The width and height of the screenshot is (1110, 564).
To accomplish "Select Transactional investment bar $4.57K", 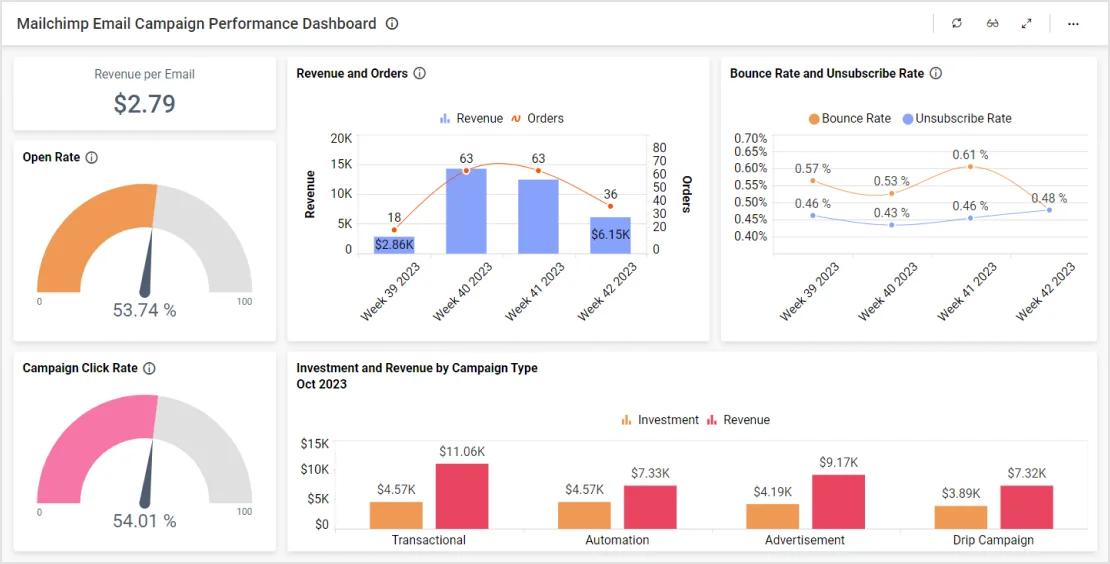I will (396, 515).
